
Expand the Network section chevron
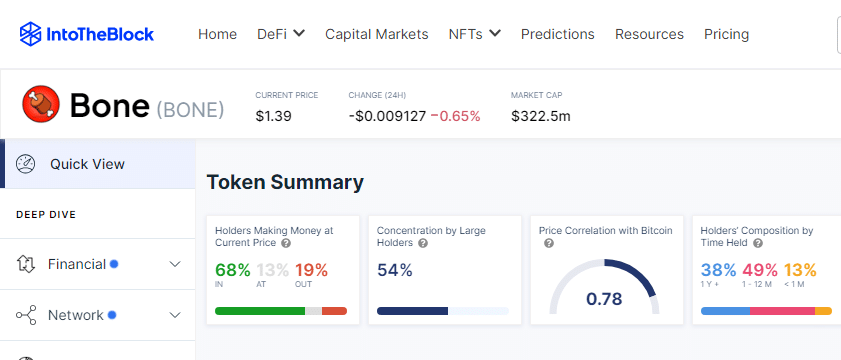(175, 315)
